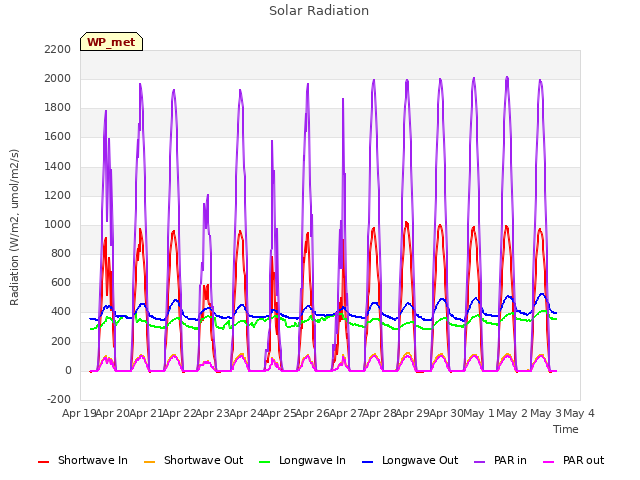Click the 1000 y-axis tick label
The height and width of the screenshot is (480, 640).
click(x=58, y=224)
